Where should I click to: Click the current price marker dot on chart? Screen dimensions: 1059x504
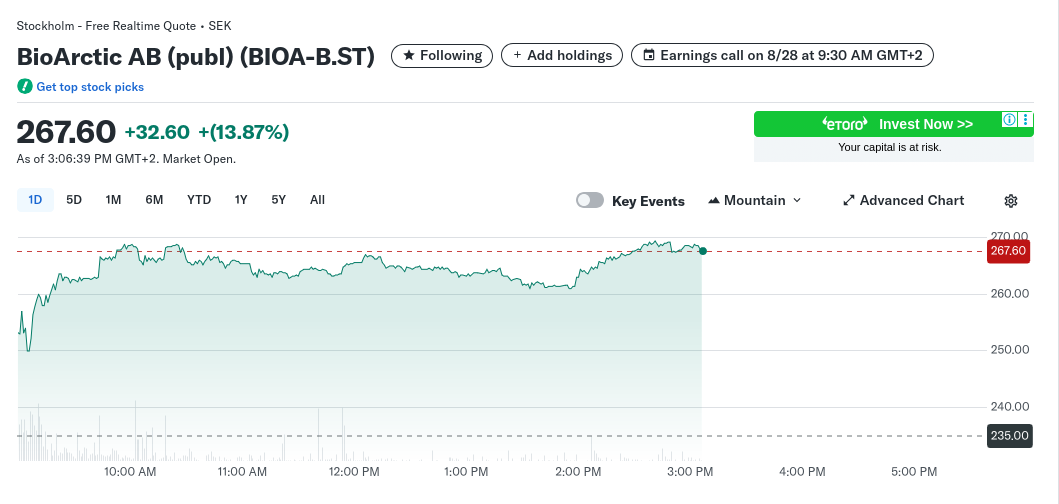(x=703, y=251)
